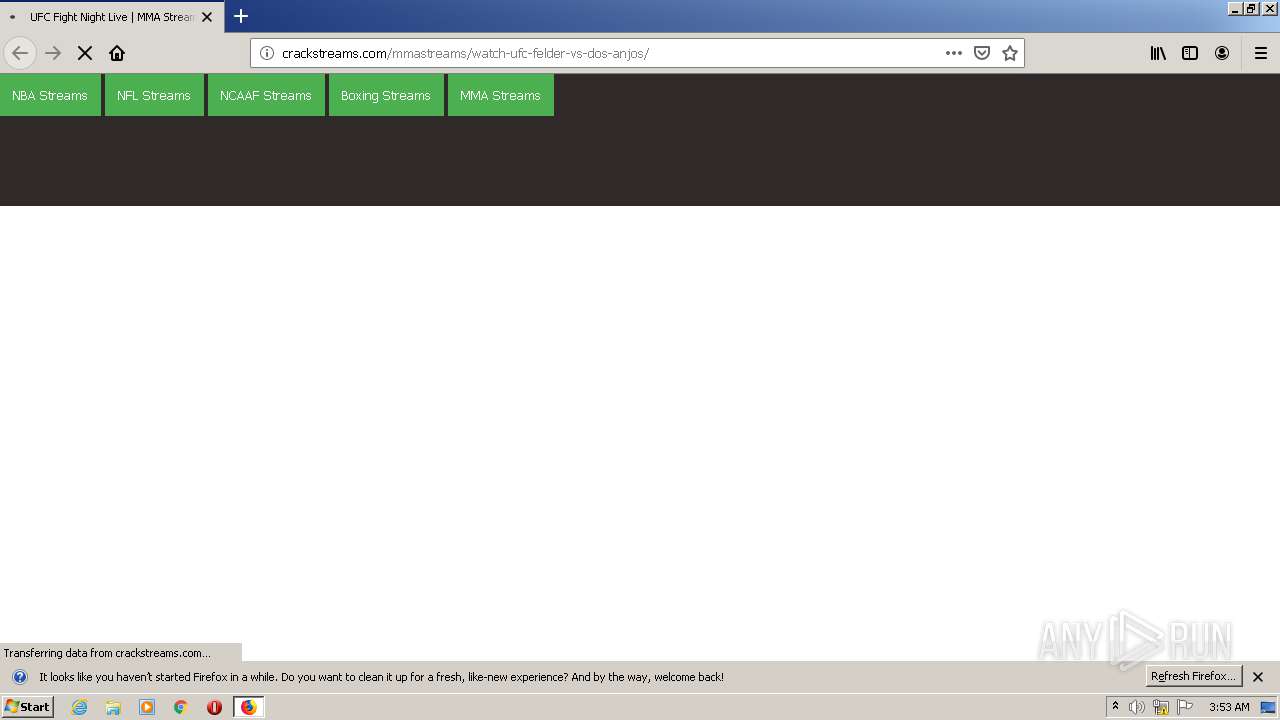Open MMA Streams page
The width and height of the screenshot is (1280, 720).
500,95
